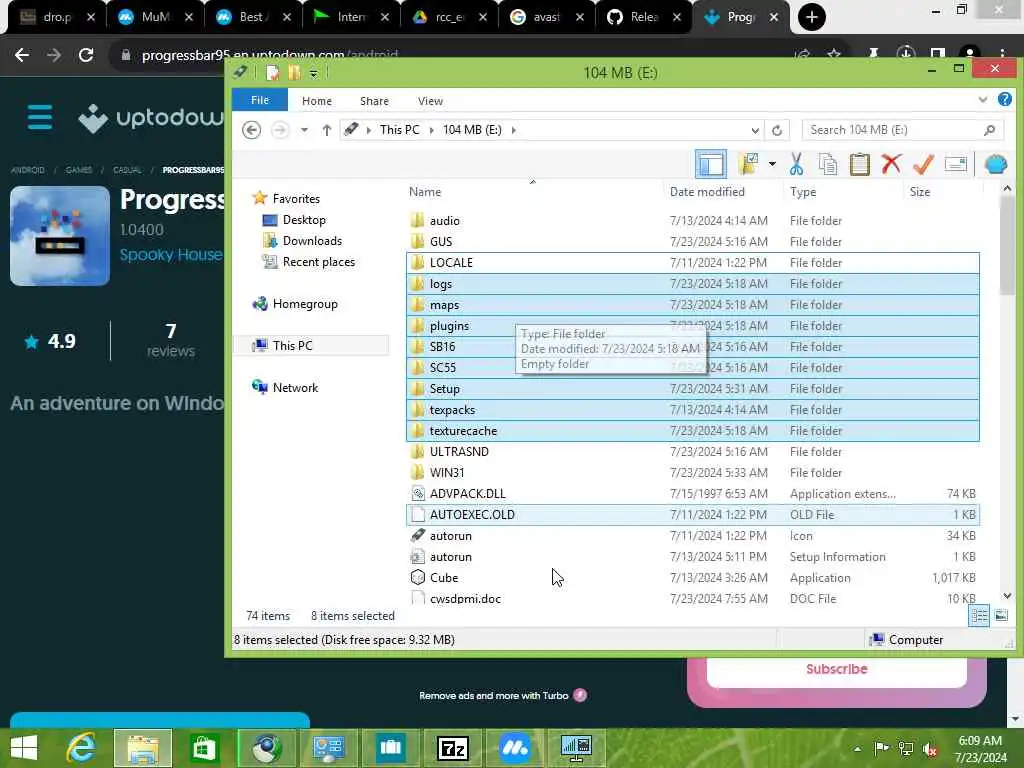Open uptodown hamburger menu in browser
This screenshot has height=768, width=1024.
click(x=40, y=118)
